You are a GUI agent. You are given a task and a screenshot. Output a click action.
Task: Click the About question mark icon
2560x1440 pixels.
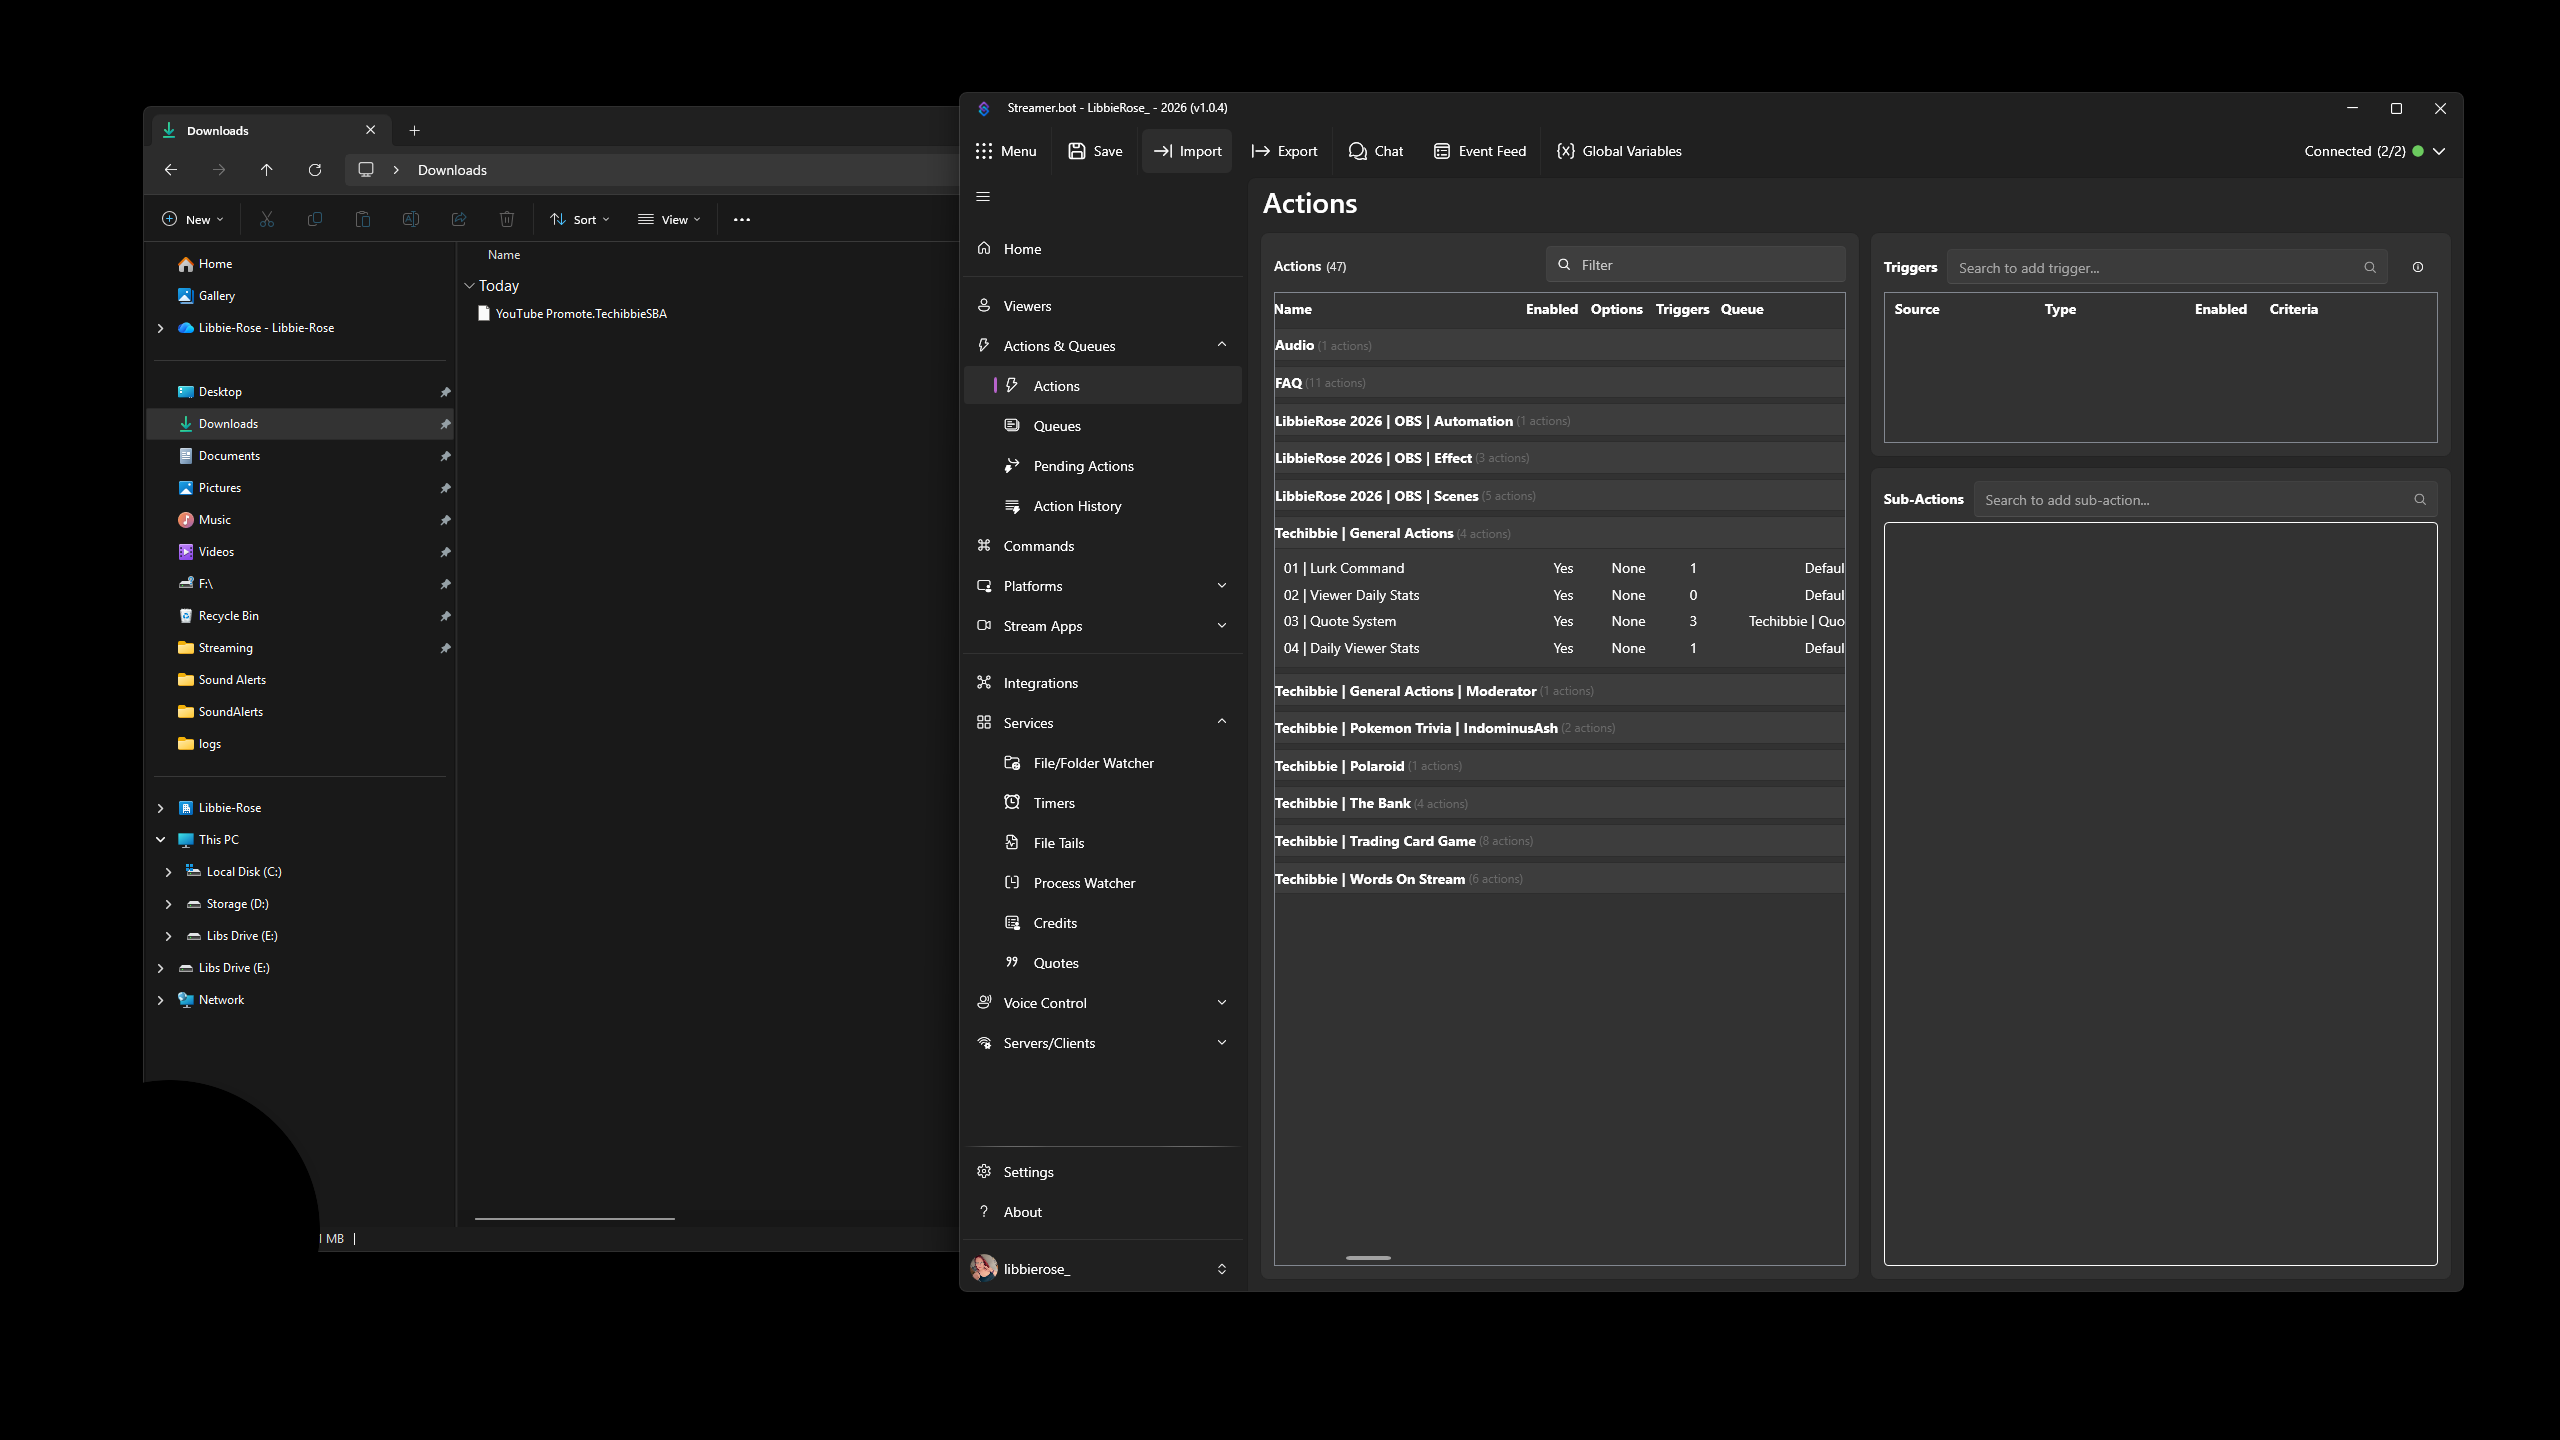984,1211
